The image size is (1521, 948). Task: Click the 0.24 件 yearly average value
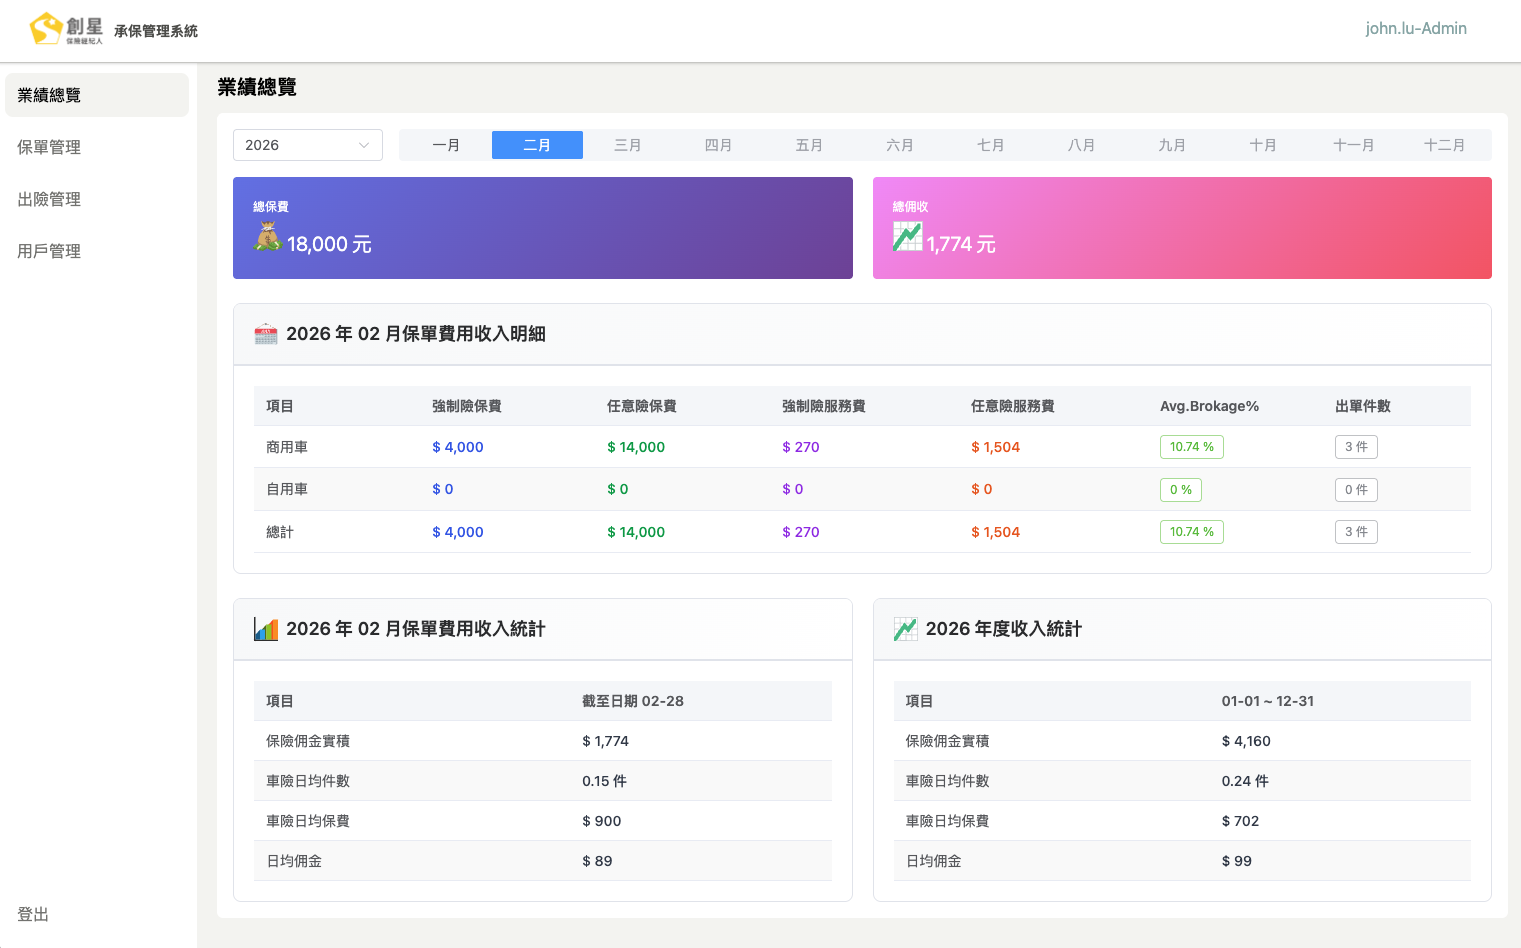1245,781
